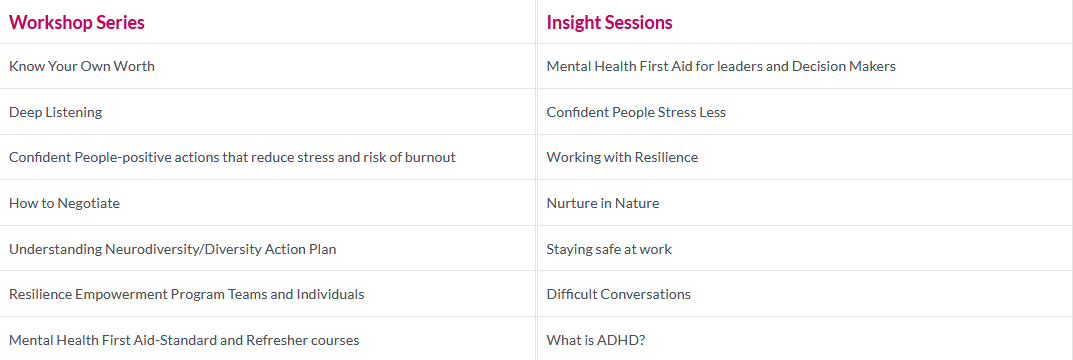The width and height of the screenshot is (1073, 360).
Task: Click the word burnout in workshop list
Action: coord(432,157)
